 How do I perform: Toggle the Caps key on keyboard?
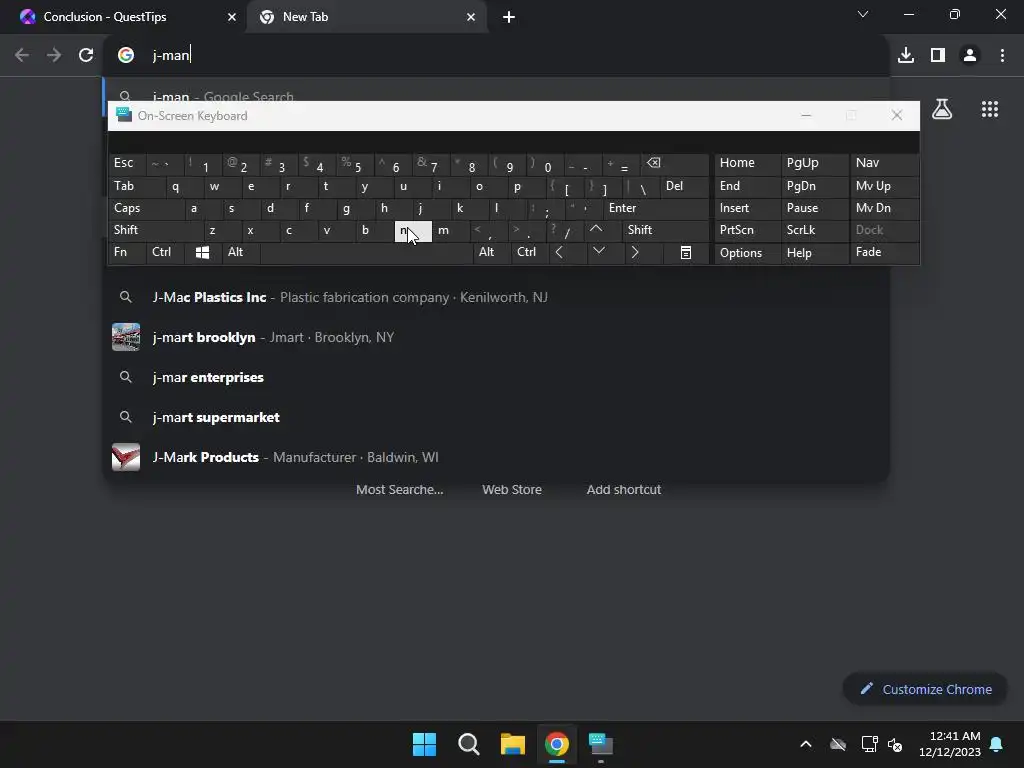146,208
